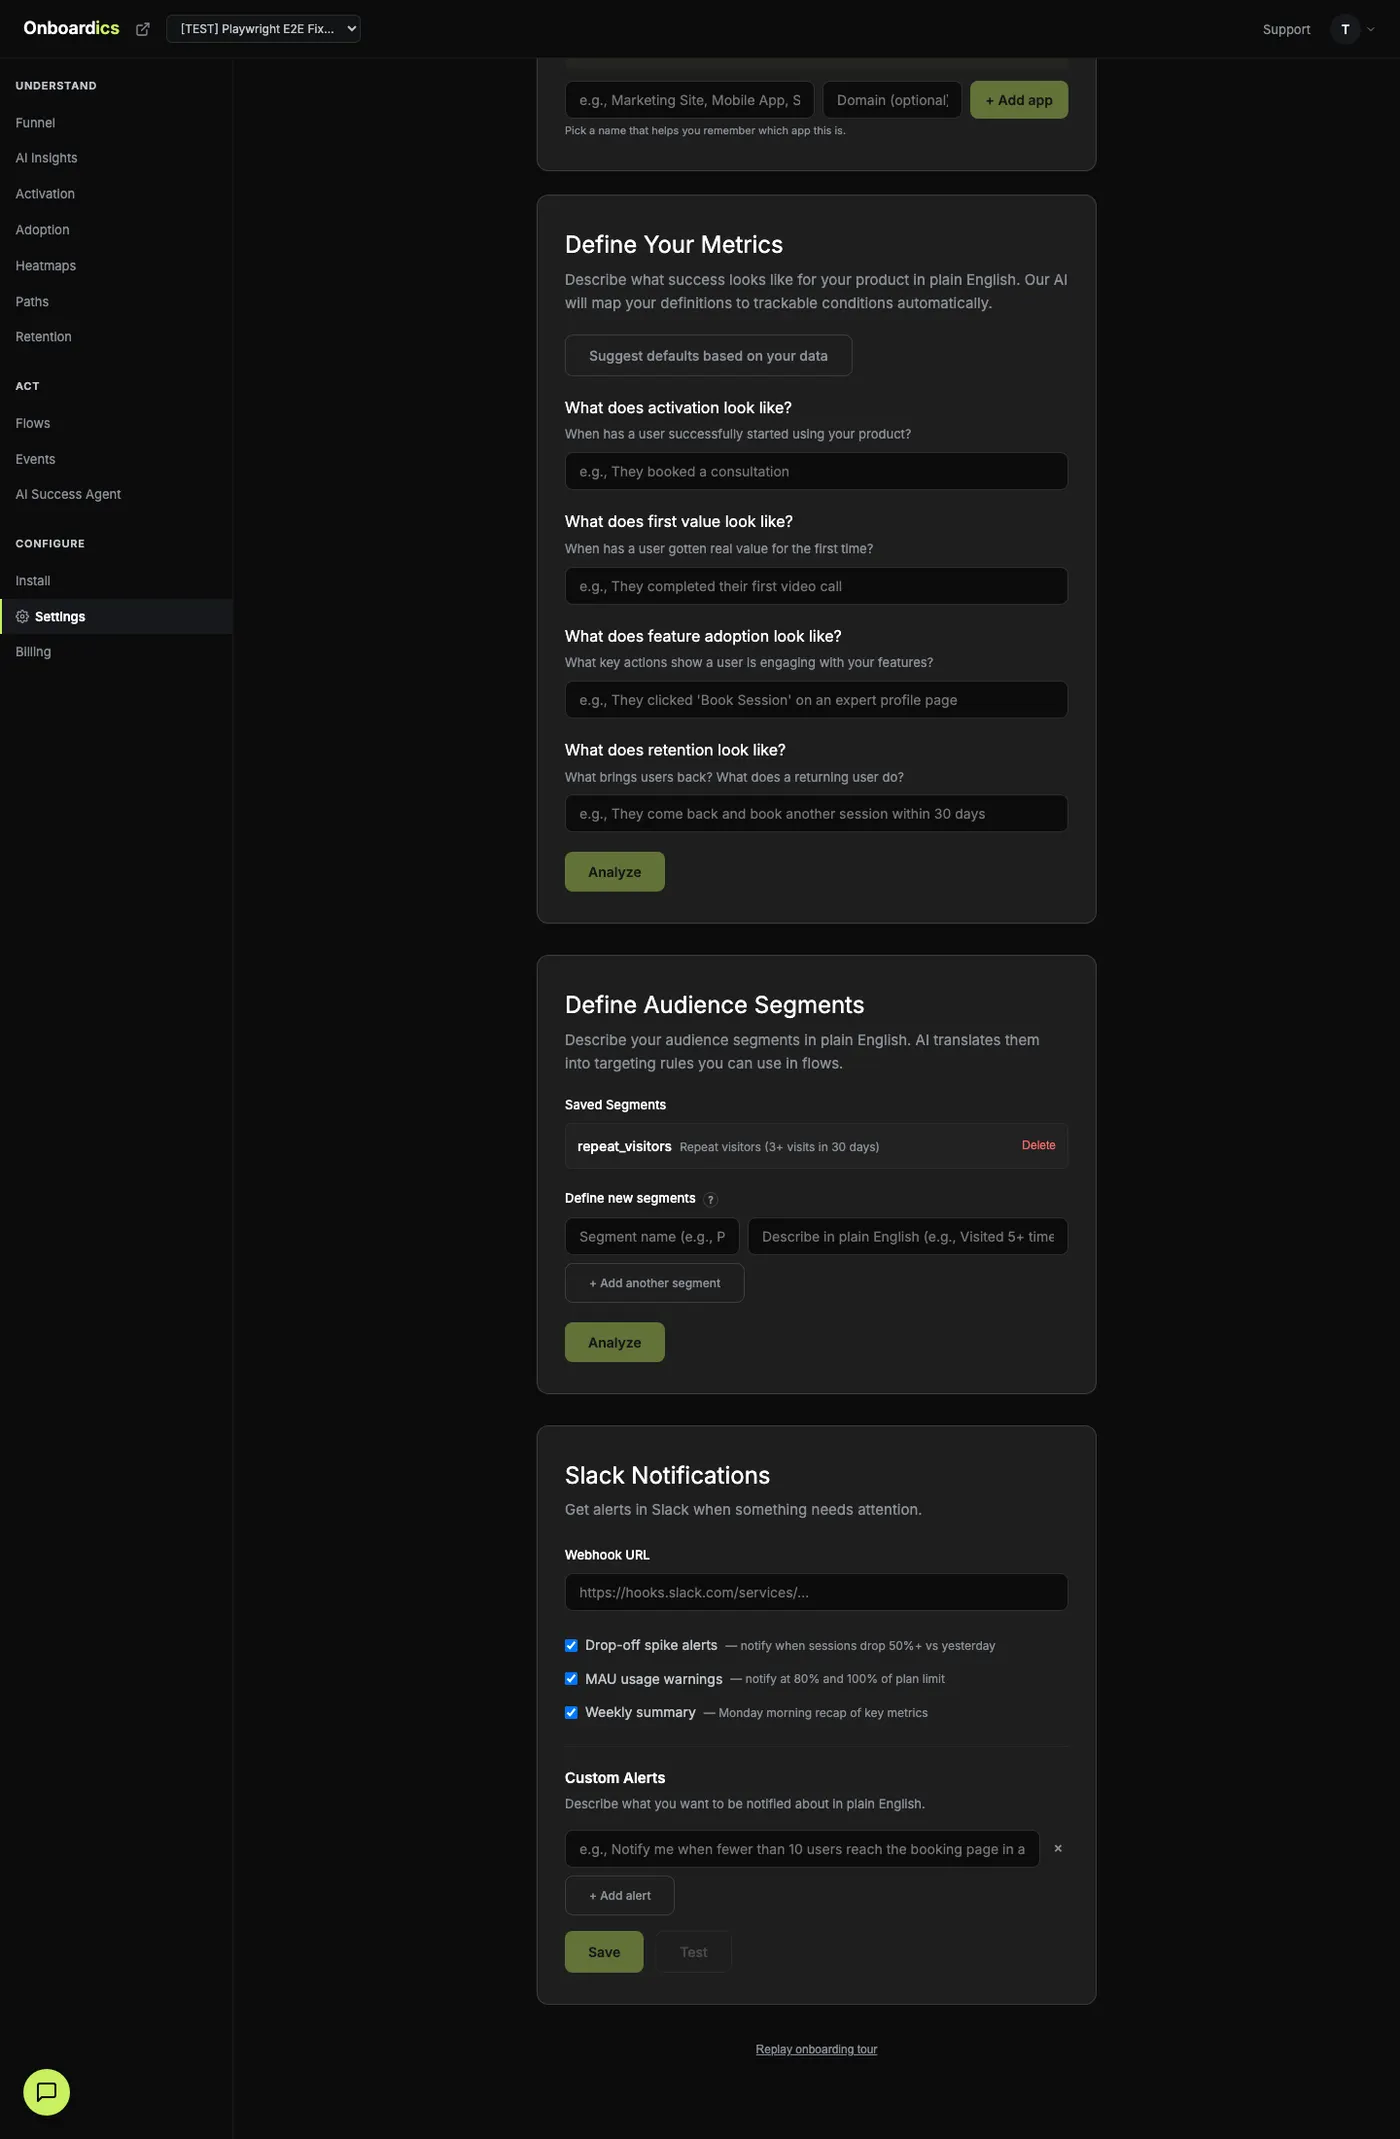
Task: Click the Support link
Action: click(x=1286, y=29)
